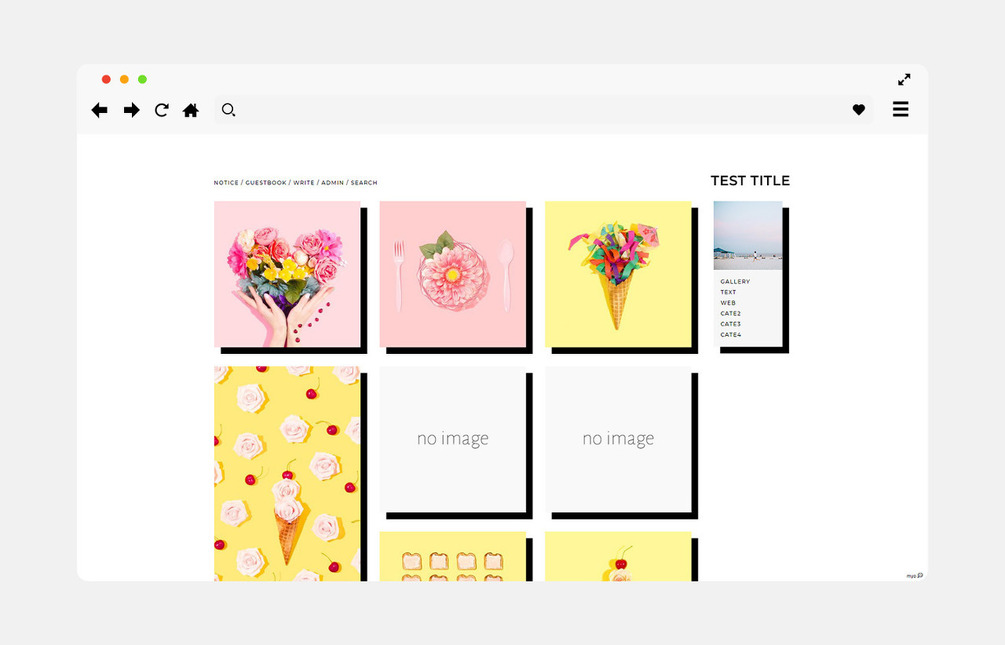Screen dimensions: 1005x645
Task: Click the forward arrow icon
Action: (131, 110)
